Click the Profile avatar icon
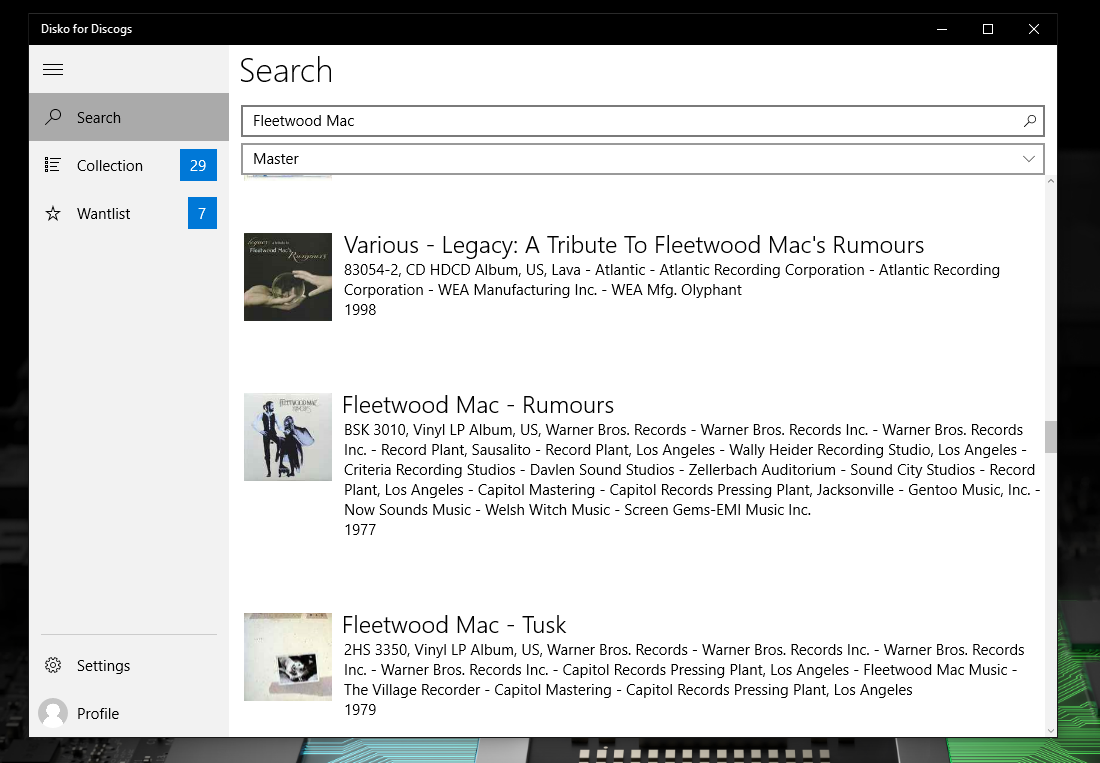The height and width of the screenshot is (763, 1100). point(53,713)
